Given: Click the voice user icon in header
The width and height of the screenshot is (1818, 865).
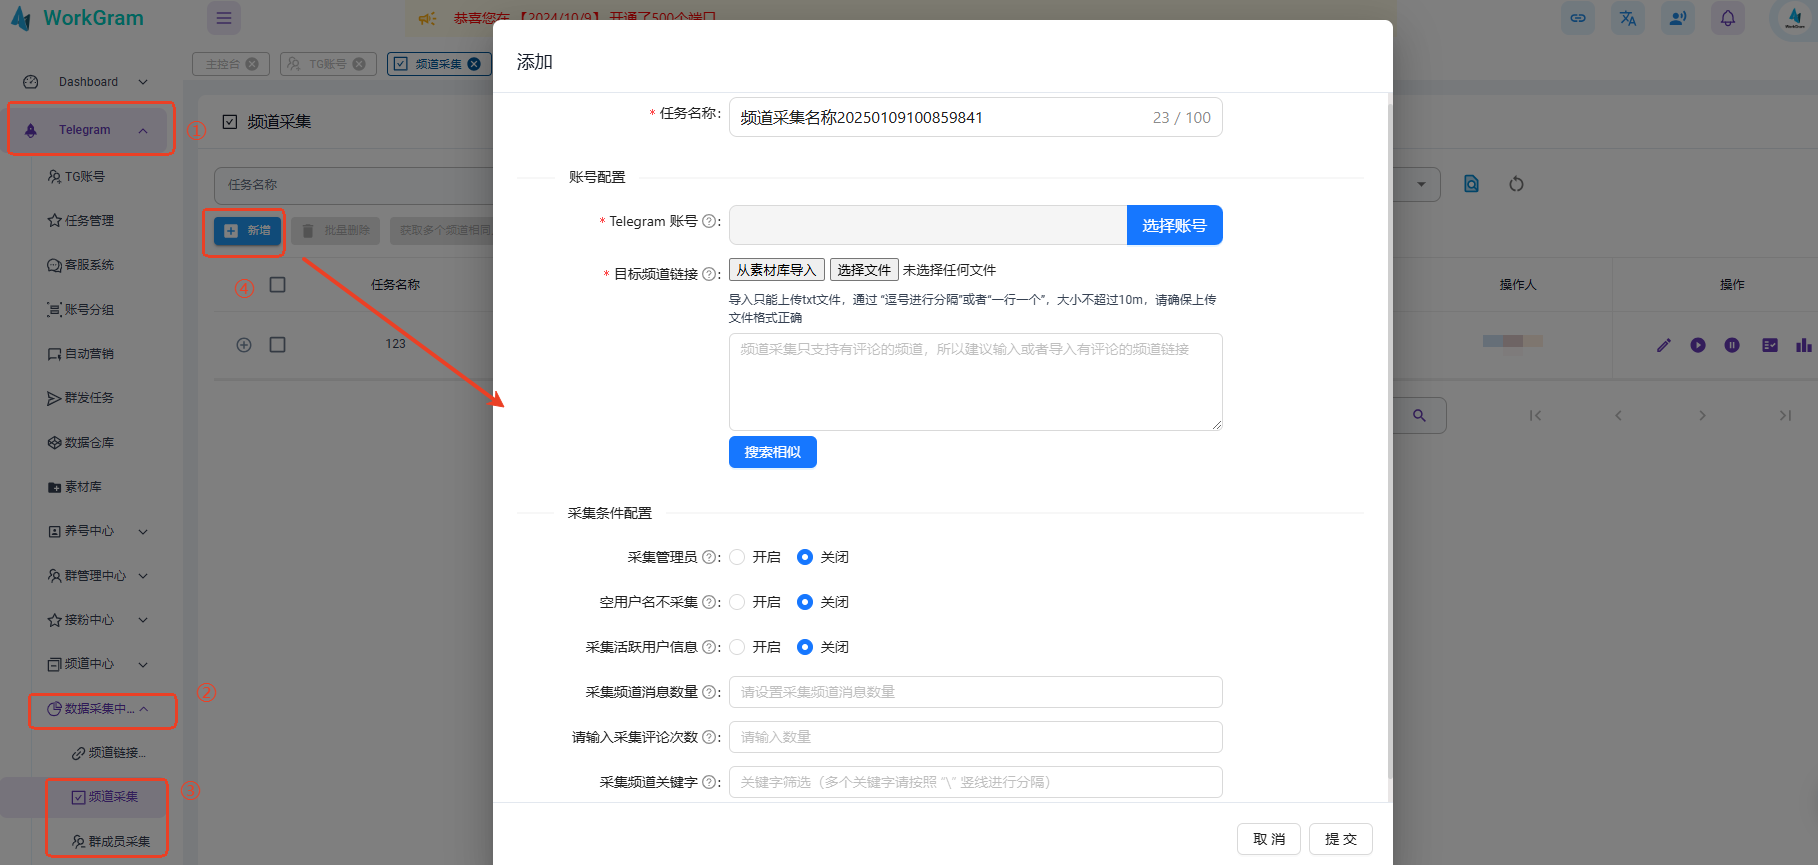Looking at the screenshot, I should (x=1678, y=18).
